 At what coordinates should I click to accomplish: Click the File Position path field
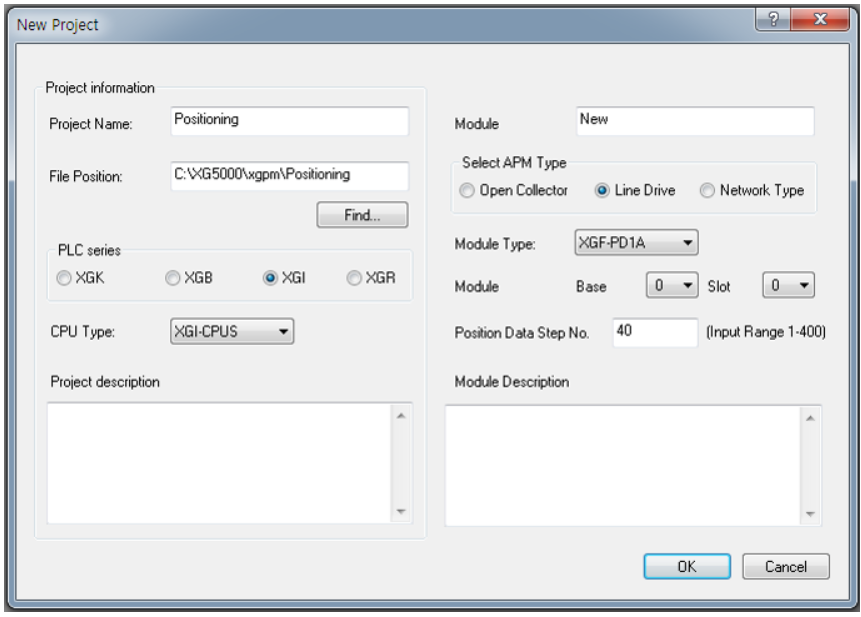click(x=320, y=174)
